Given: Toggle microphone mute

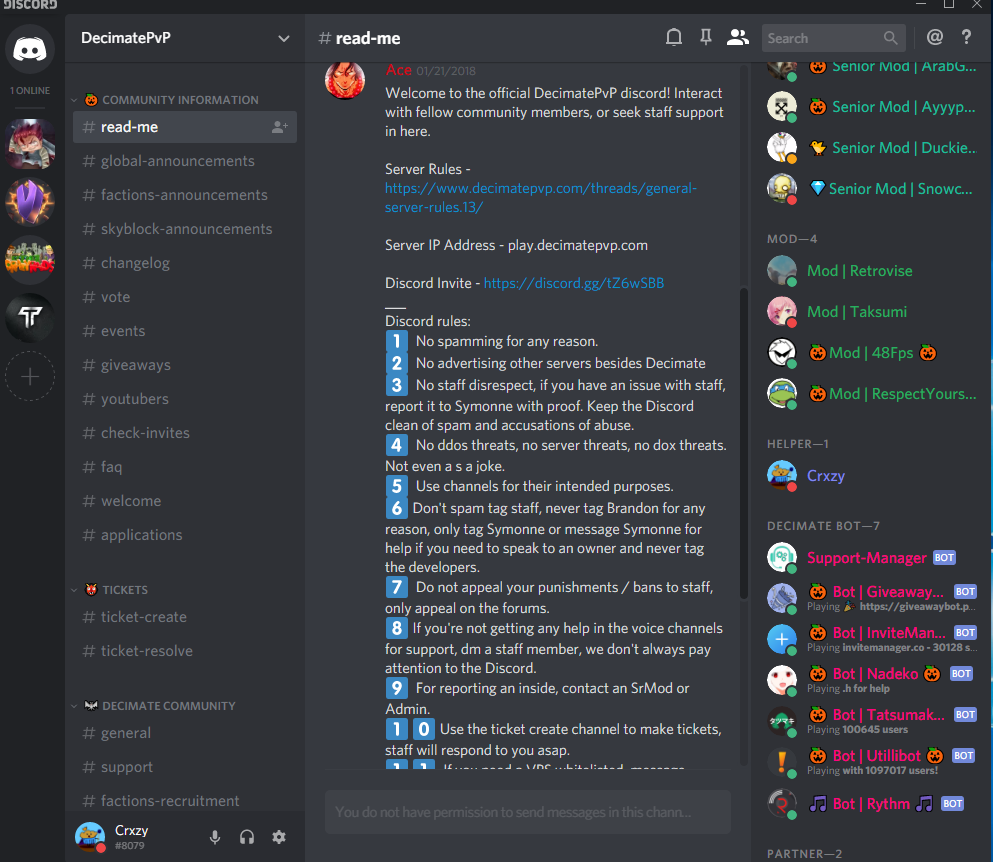Looking at the screenshot, I should coord(215,837).
